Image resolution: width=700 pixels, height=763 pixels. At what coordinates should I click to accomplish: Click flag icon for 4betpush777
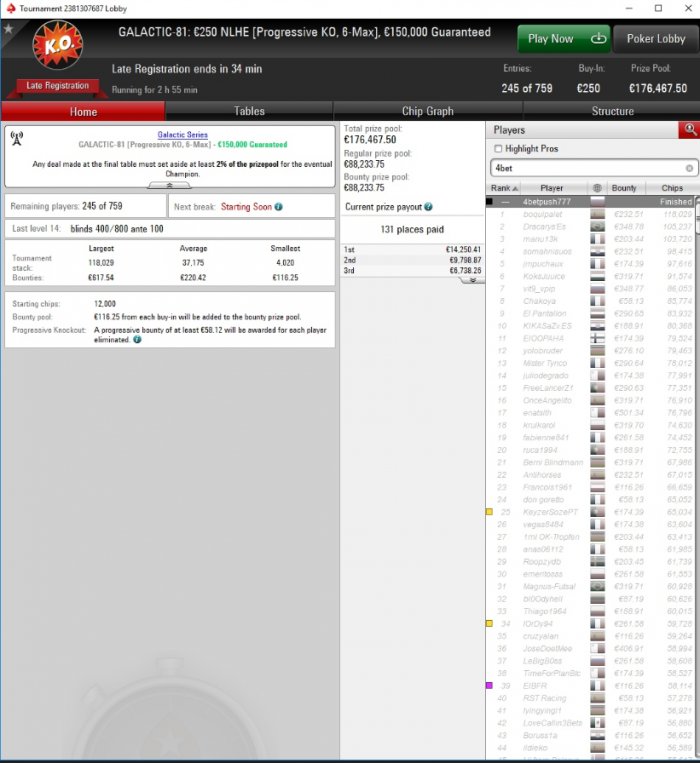point(597,201)
